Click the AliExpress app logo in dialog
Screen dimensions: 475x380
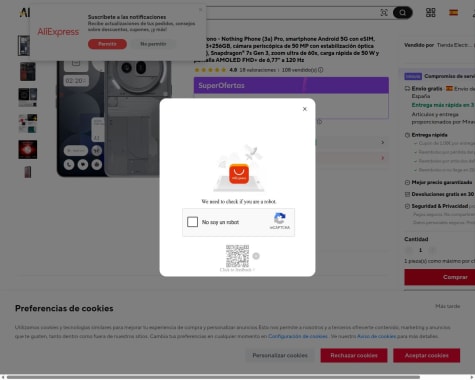tap(239, 174)
